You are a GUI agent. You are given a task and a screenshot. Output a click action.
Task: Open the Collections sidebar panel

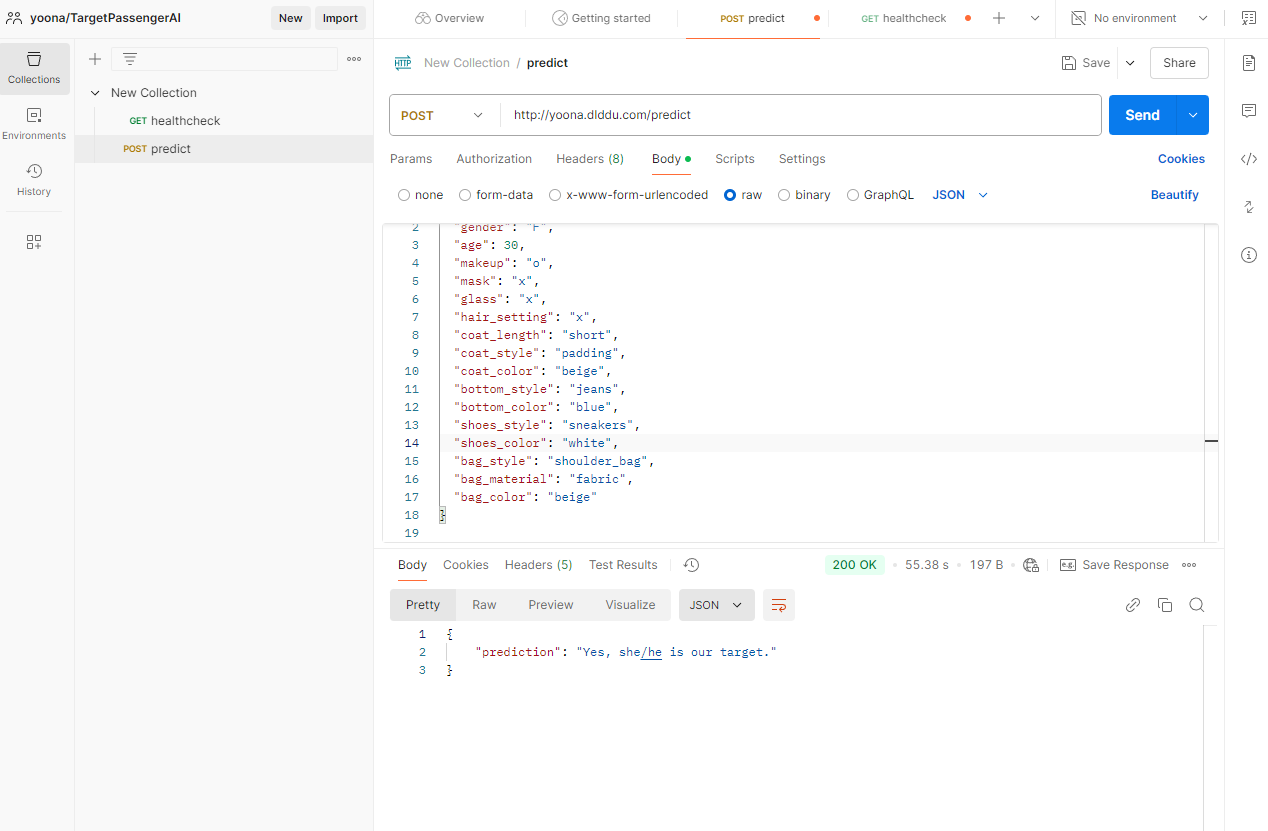35,68
